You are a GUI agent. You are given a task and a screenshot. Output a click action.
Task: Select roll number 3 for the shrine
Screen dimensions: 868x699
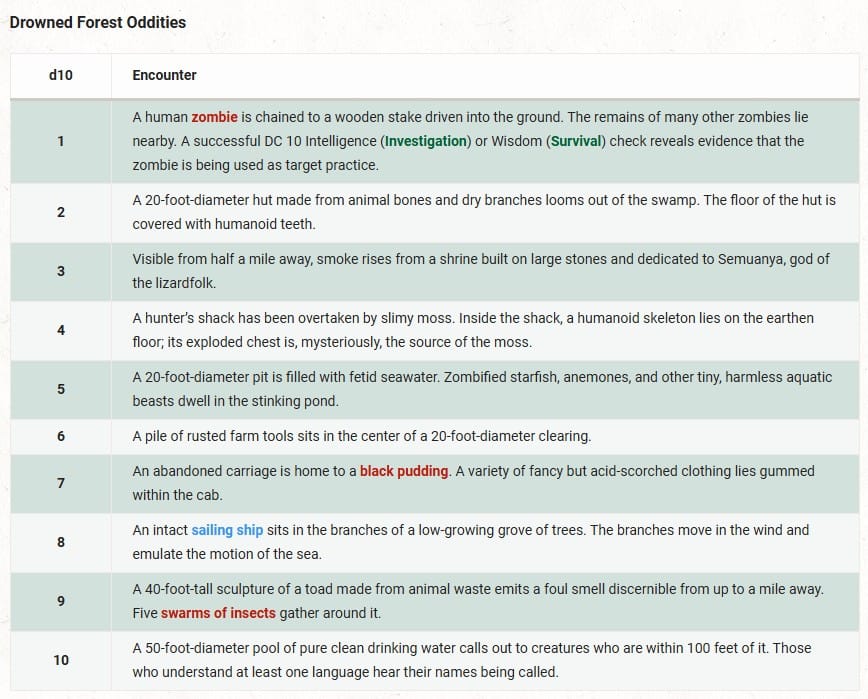[61, 271]
